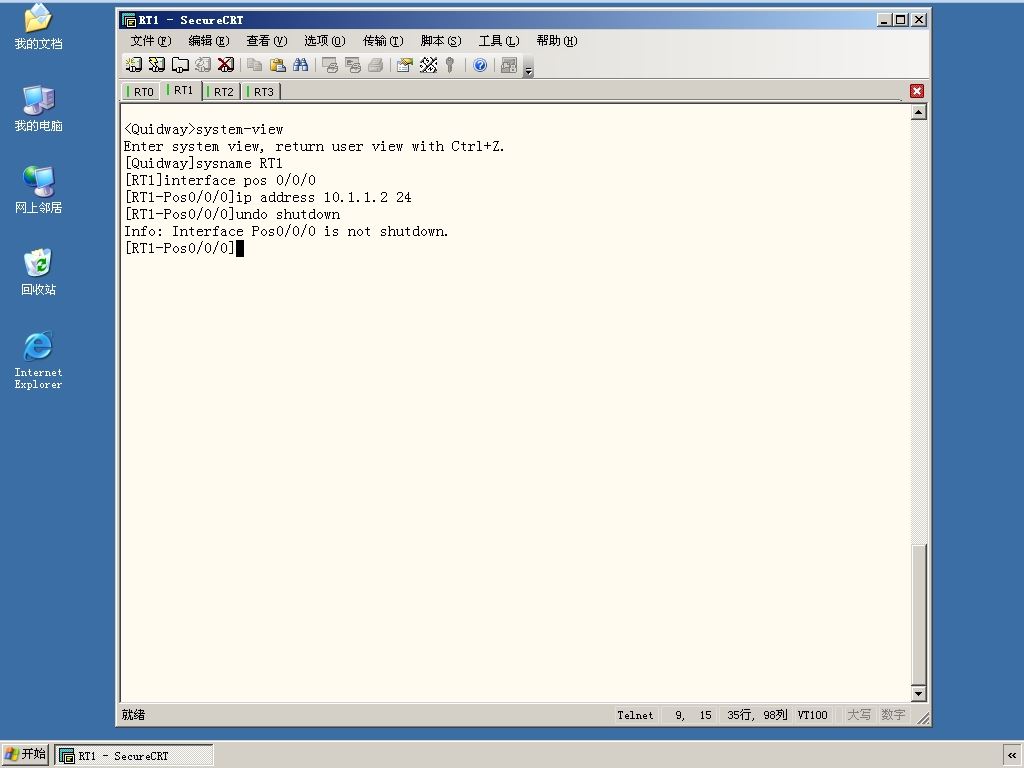Open the 脚本(S) menu
This screenshot has height=768, width=1024.
[x=441, y=40]
